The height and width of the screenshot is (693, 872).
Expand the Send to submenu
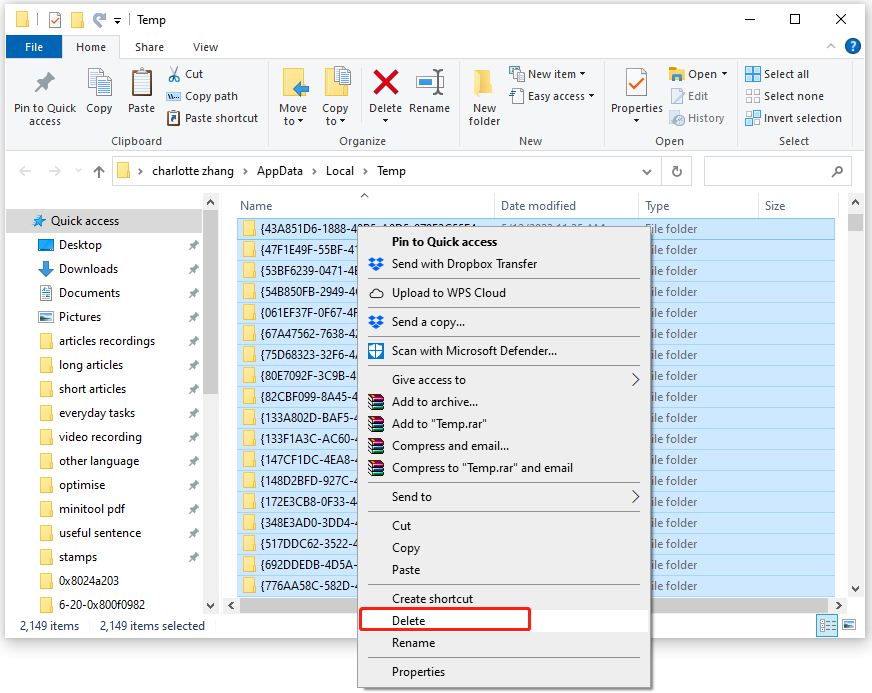pyautogui.click(x=503, y=497)
